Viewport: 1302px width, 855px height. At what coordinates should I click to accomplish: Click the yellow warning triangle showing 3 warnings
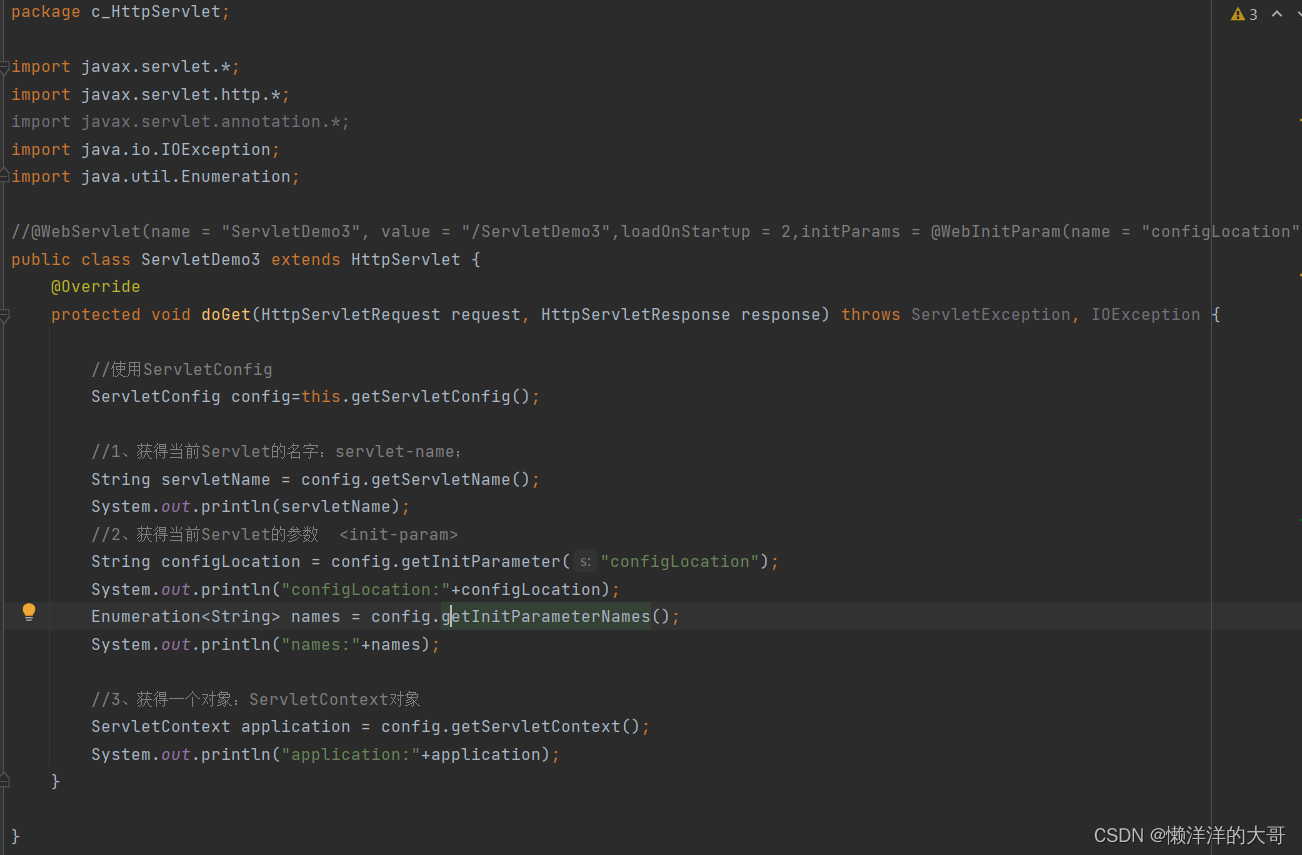click(1240, 13)
